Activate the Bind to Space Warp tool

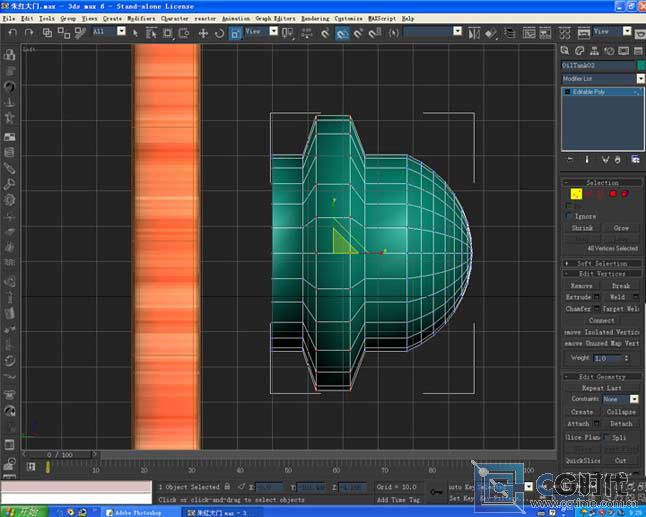80,33
